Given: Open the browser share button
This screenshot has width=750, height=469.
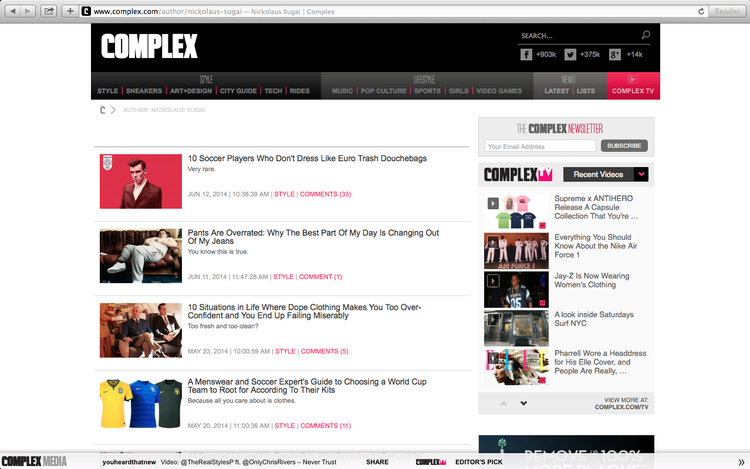Looking at the screenshot, I should pos(48,11).
